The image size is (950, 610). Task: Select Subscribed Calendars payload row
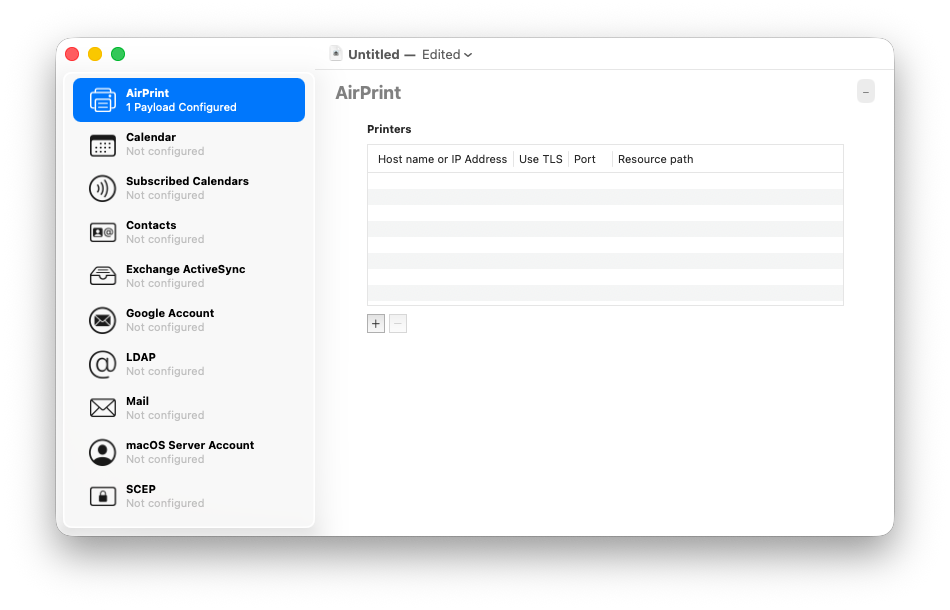pyautogui.click(x=189, y=188)
